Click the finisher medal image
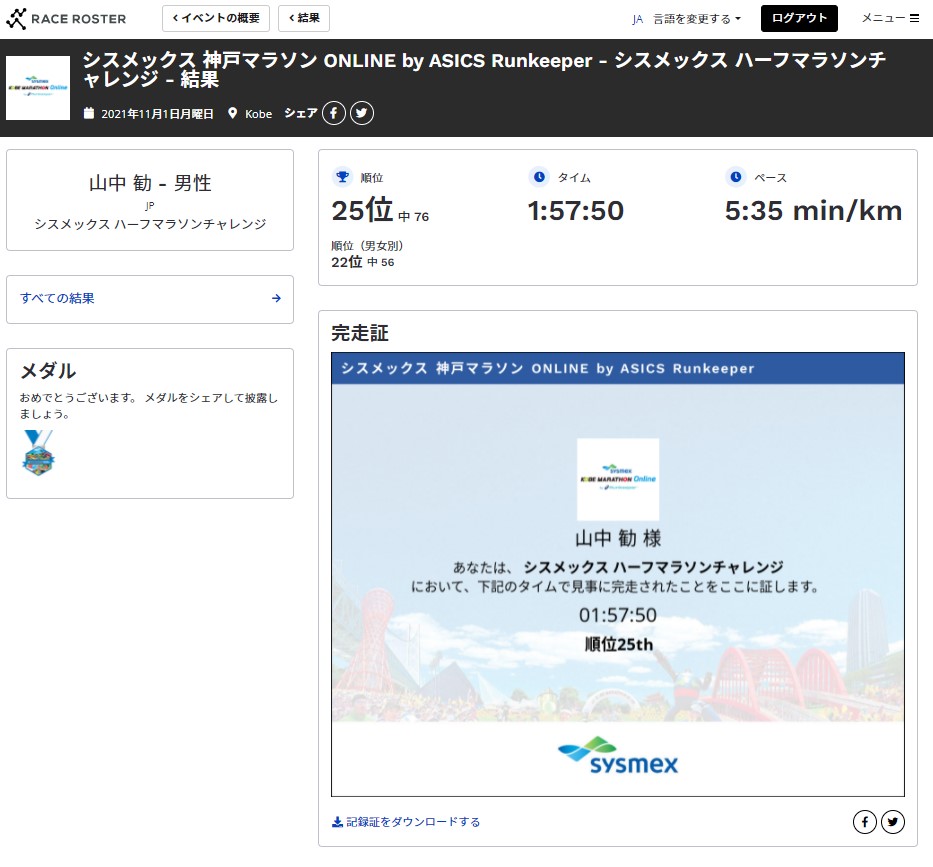Image resolution: width=933 pixels, height=867 pixels. point(38,453)
